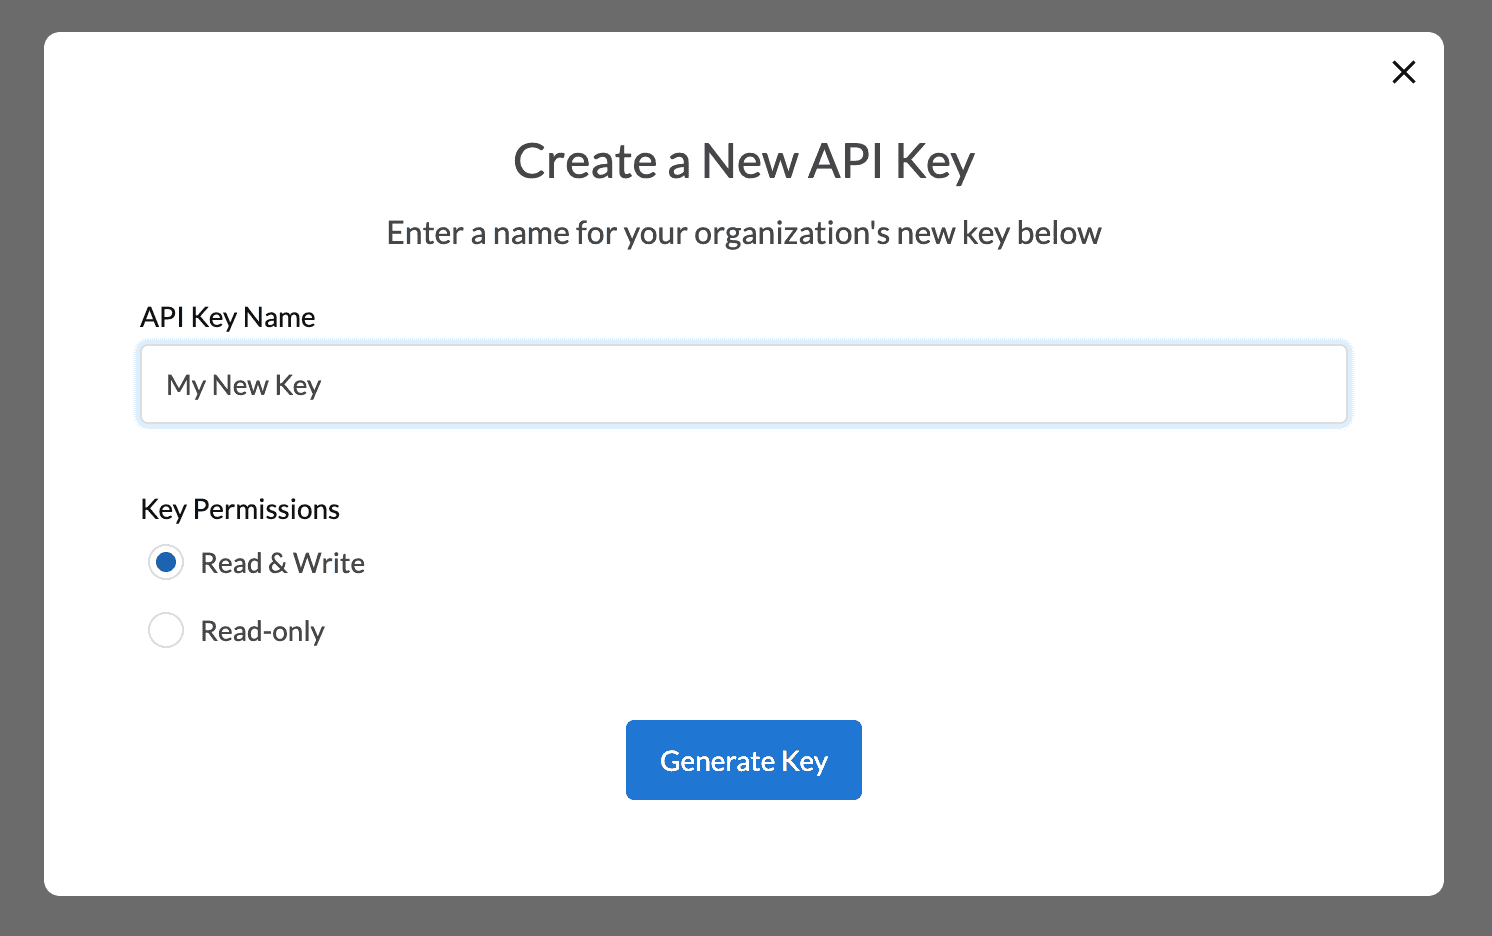Click the Create a New API Key title
This screenshot has width=1492, height=936.
tap(744, 161)
